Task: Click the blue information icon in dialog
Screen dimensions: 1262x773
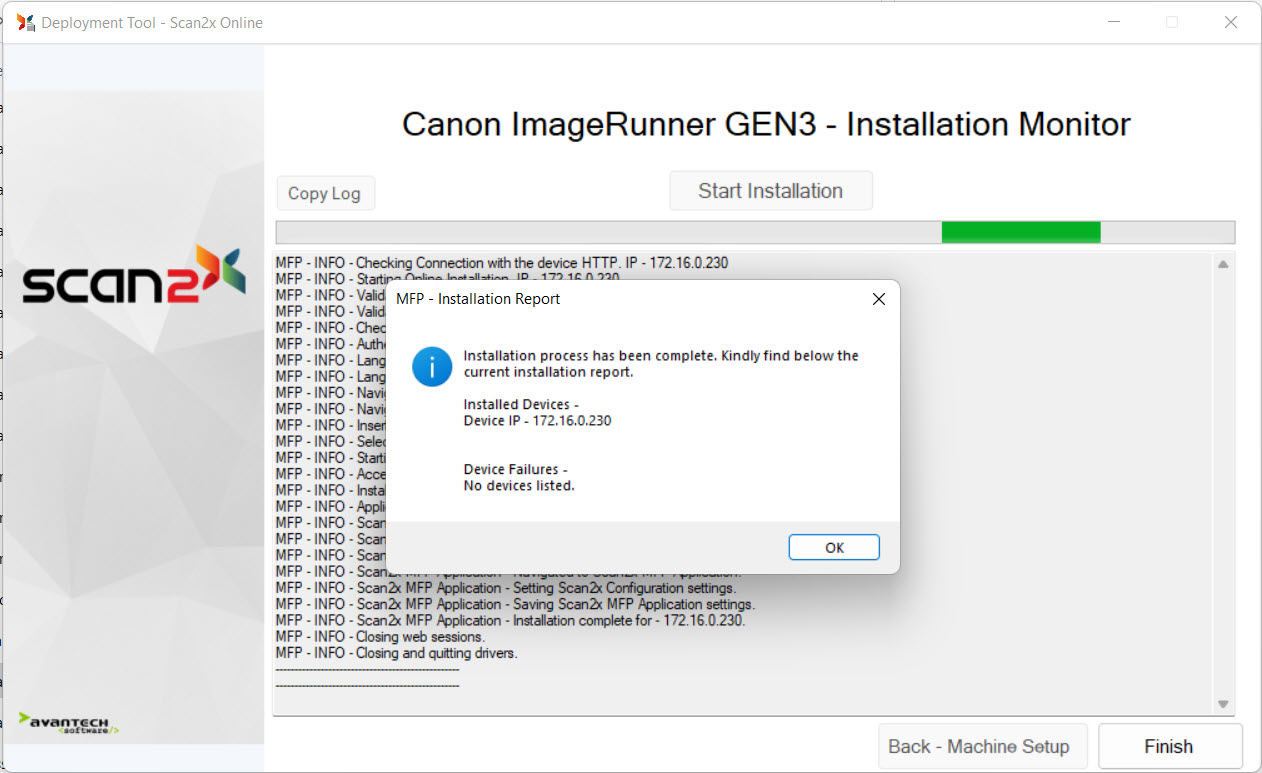Action: pos(432,367)
